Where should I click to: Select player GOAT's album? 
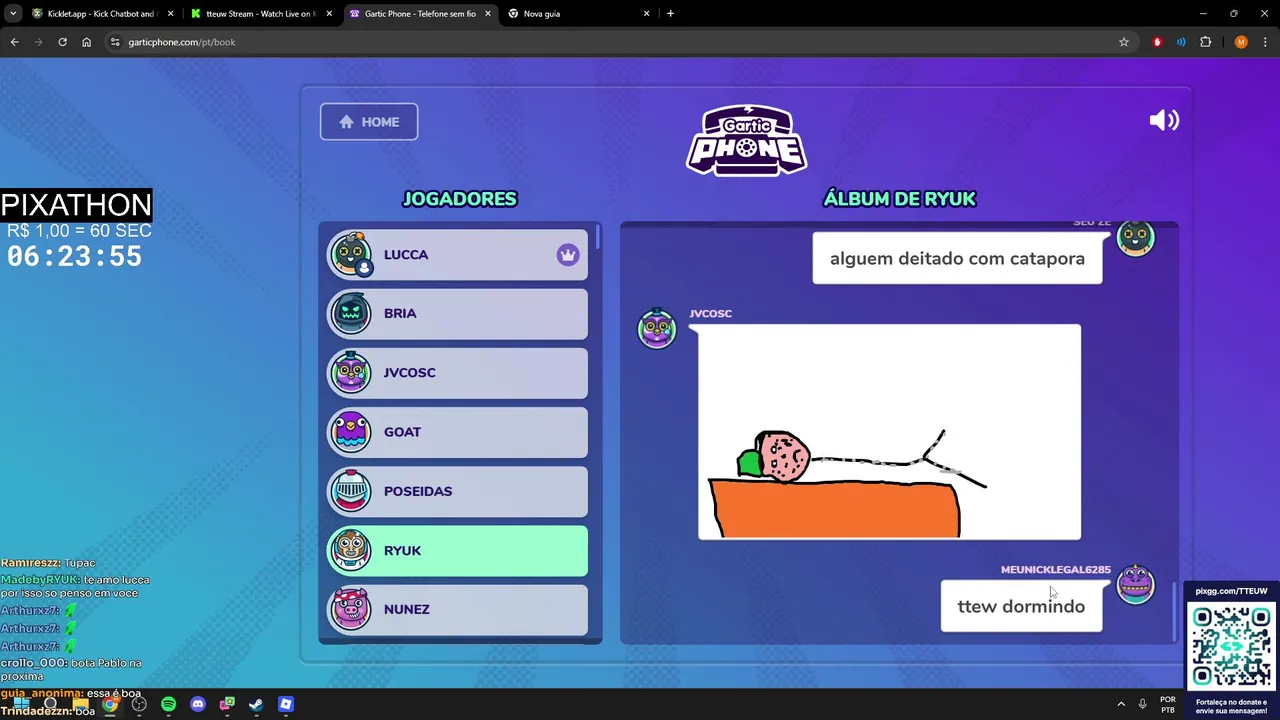click(458, 432)
